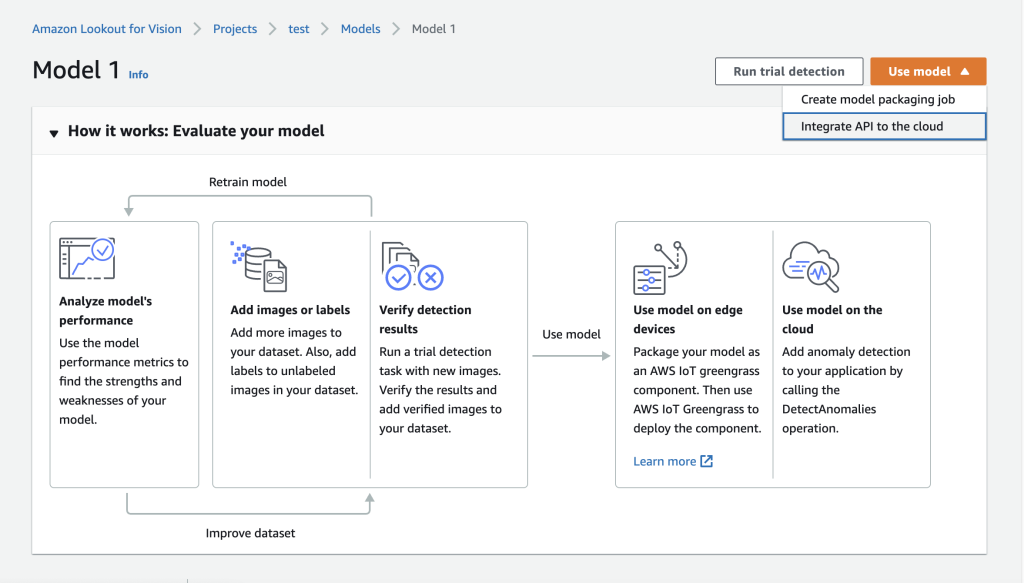Click the Add images or labels database icon
Image resolution: width=1024 pixels, height=583 pixels.
[x=259, y=266]
